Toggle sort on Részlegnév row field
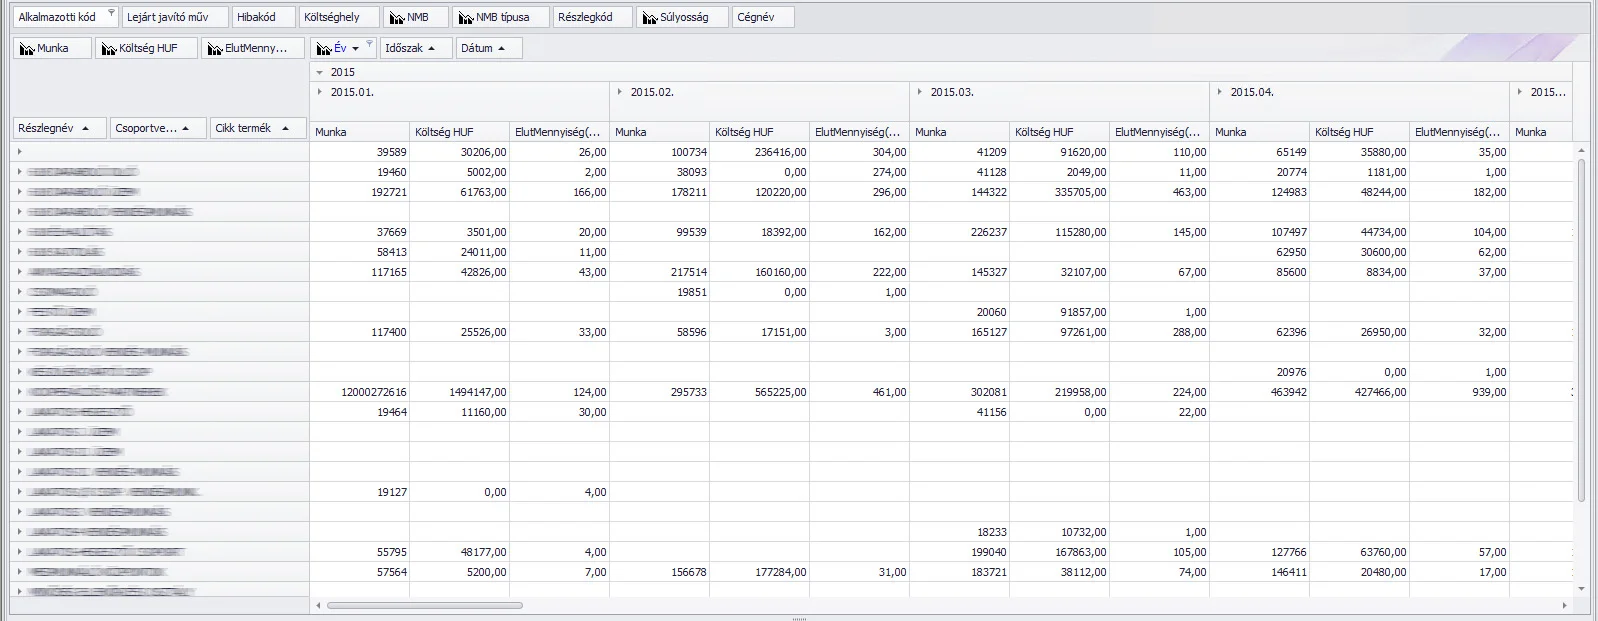 86,129
